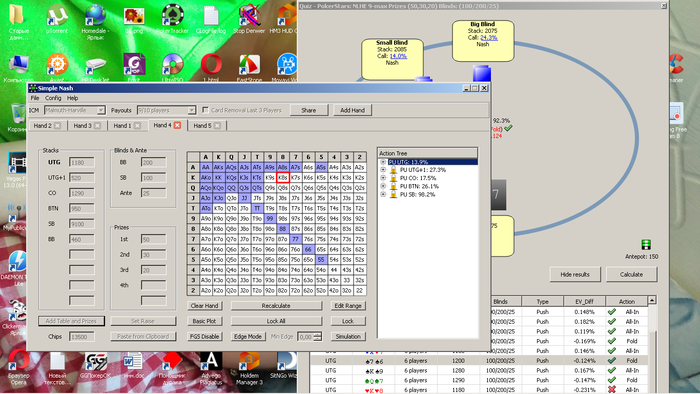Click the Big Blind Call 24.3% link
700x394 pixels.
(489, 38)
